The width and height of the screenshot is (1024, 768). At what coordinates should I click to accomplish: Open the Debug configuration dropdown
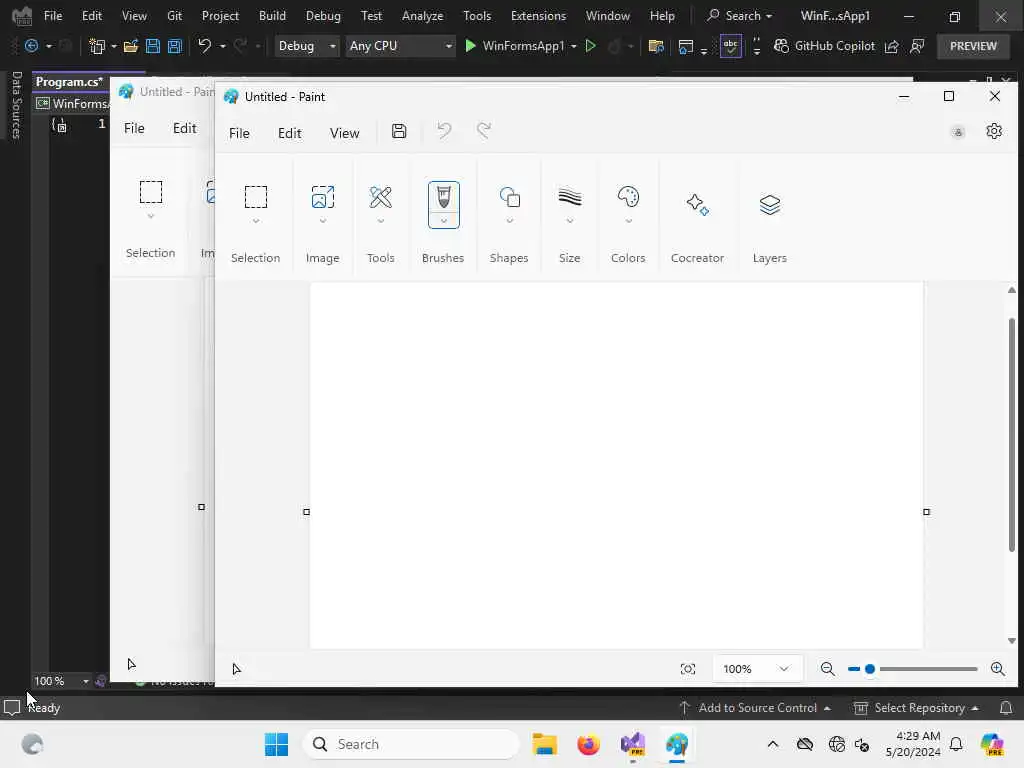306,46
